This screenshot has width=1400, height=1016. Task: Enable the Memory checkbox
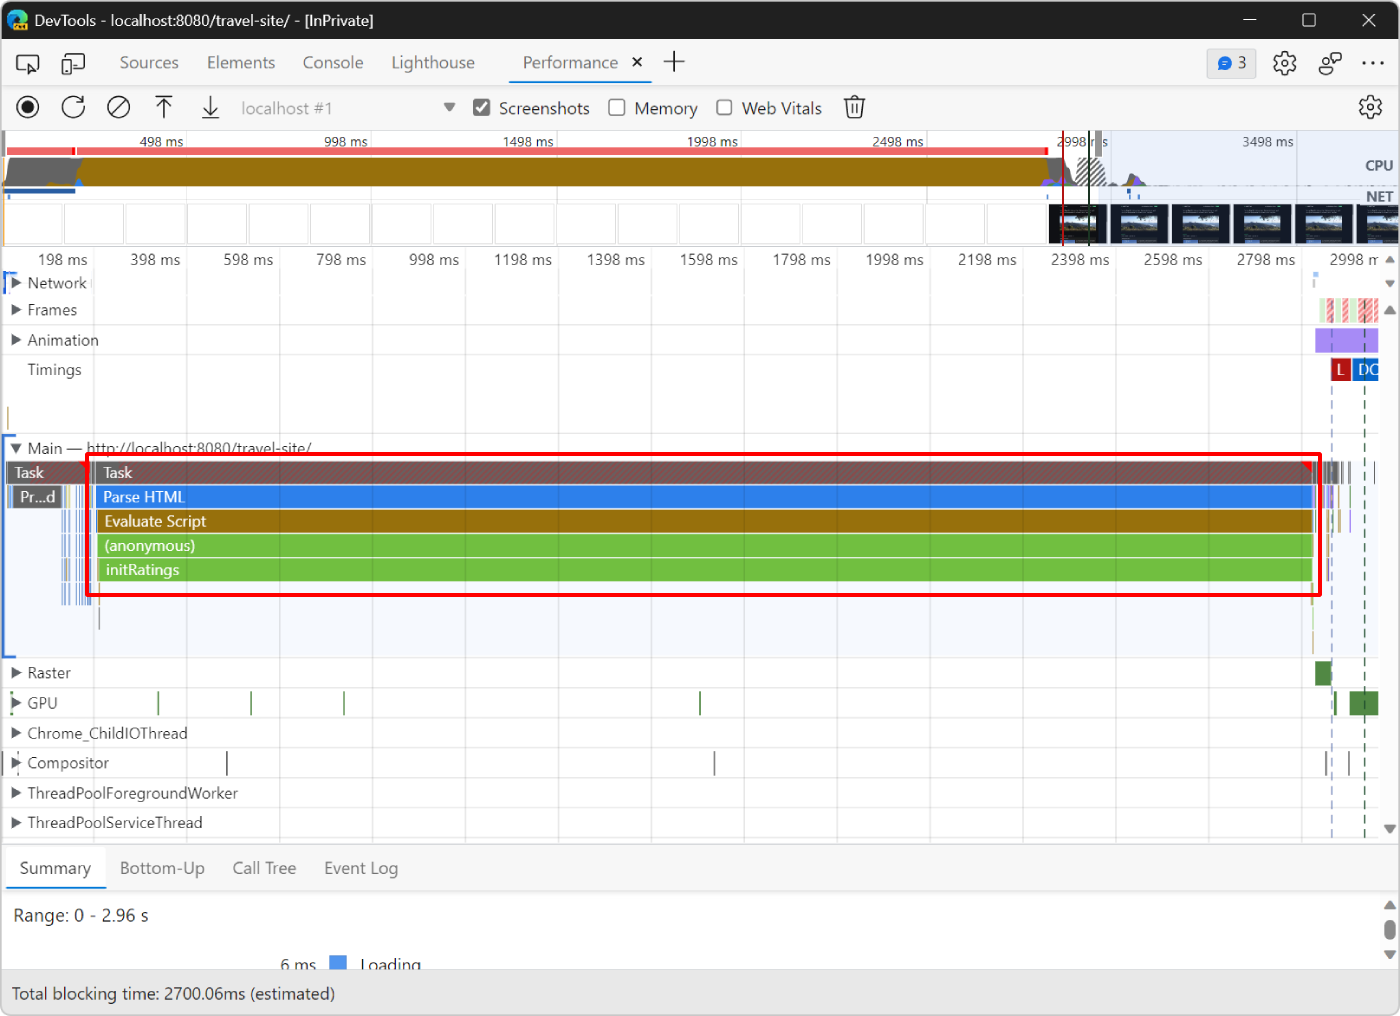point(616,107)
